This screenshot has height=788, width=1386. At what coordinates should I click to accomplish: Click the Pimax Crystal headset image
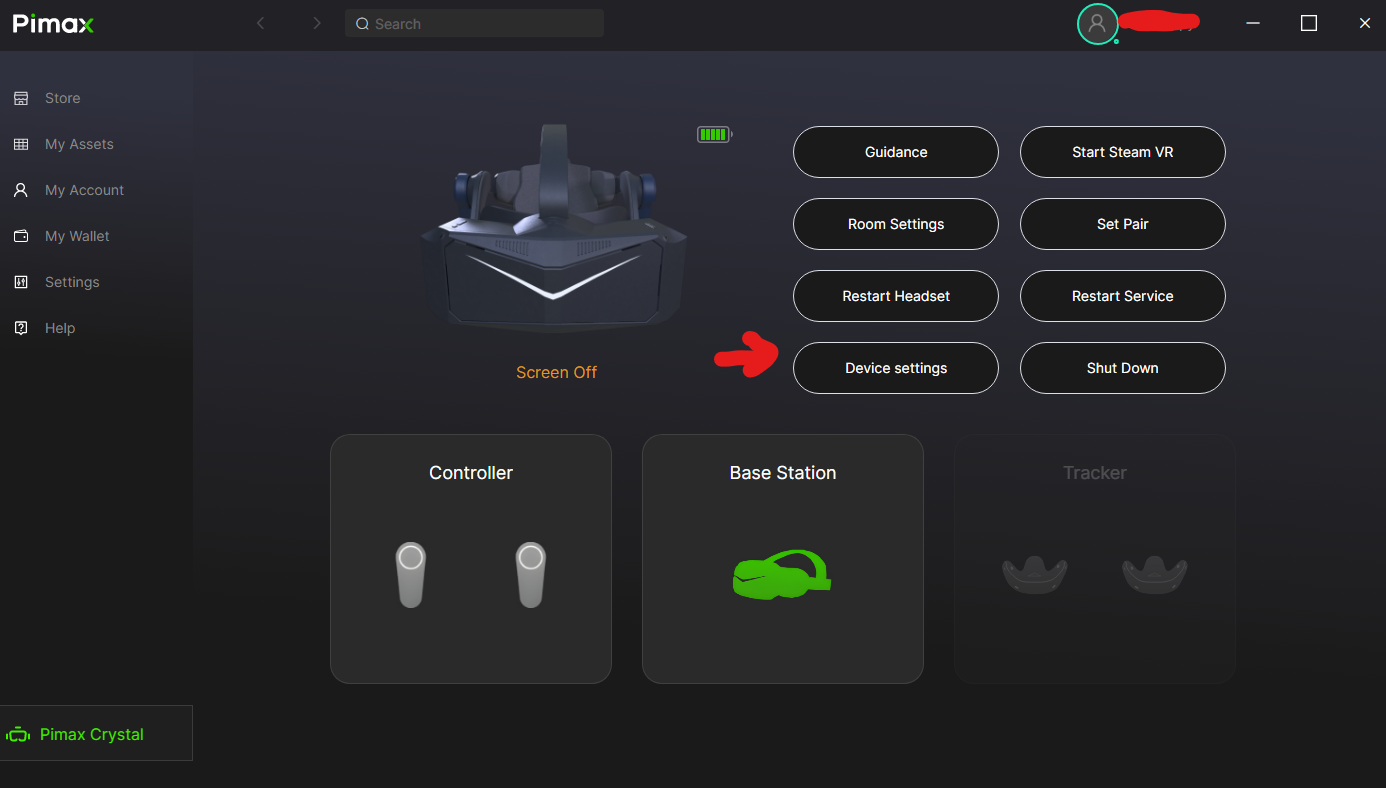(554, 228)
